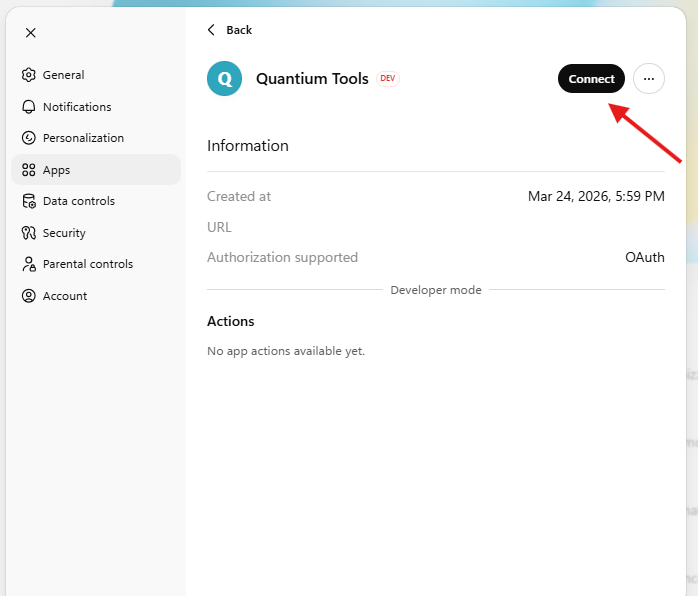Go to Account settings

[96, 296]
